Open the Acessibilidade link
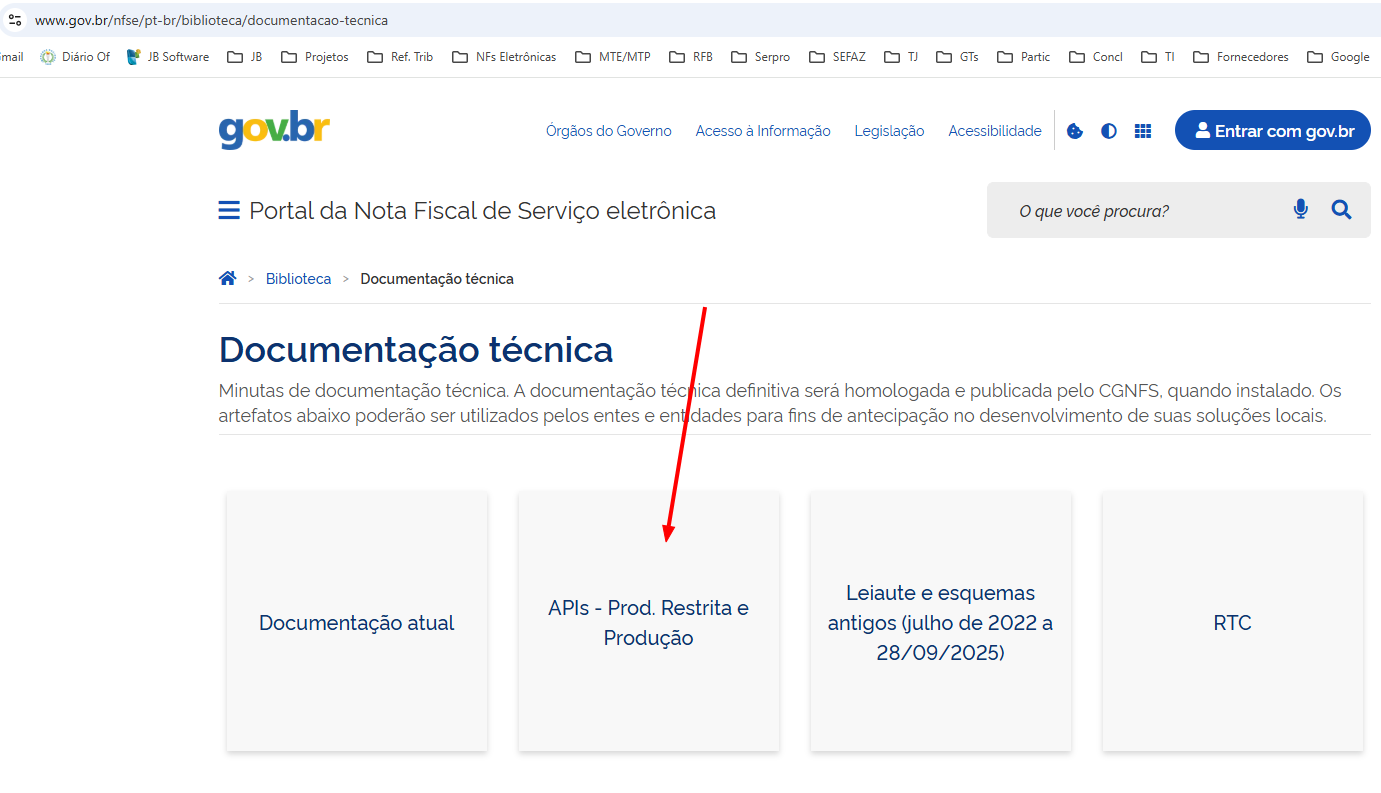The image size is (1381, 793). (x=994, y=131)
